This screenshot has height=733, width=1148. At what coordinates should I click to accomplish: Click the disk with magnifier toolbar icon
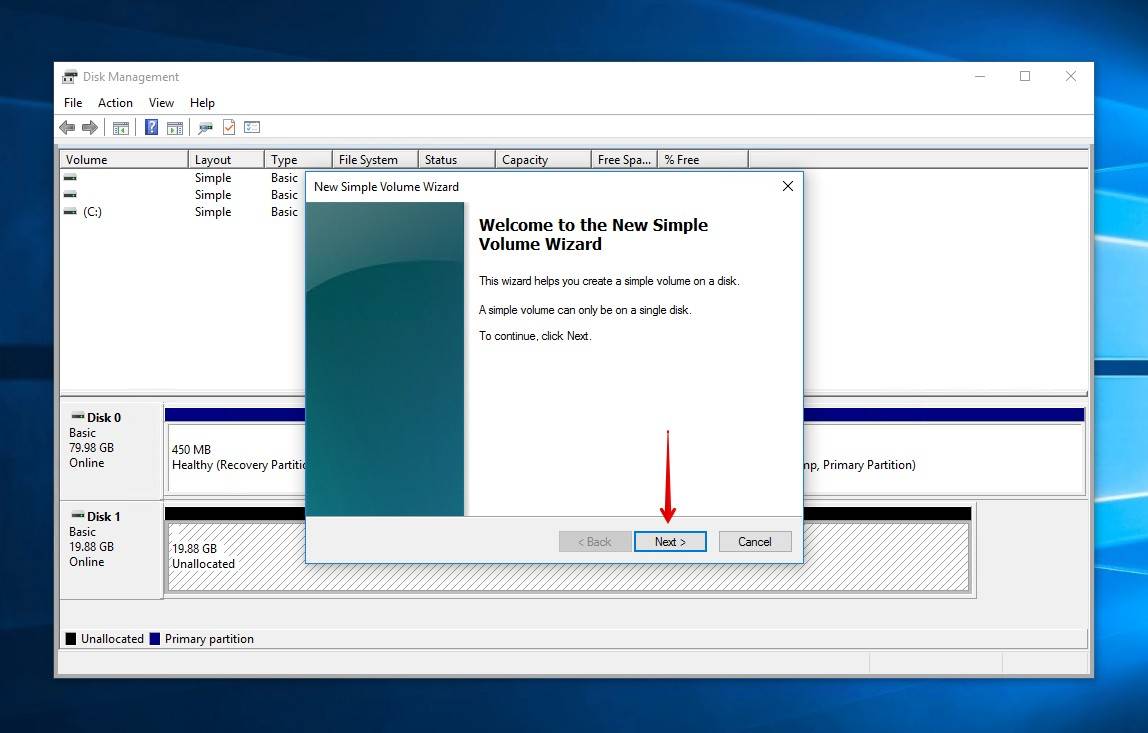(x=206, y=127)
